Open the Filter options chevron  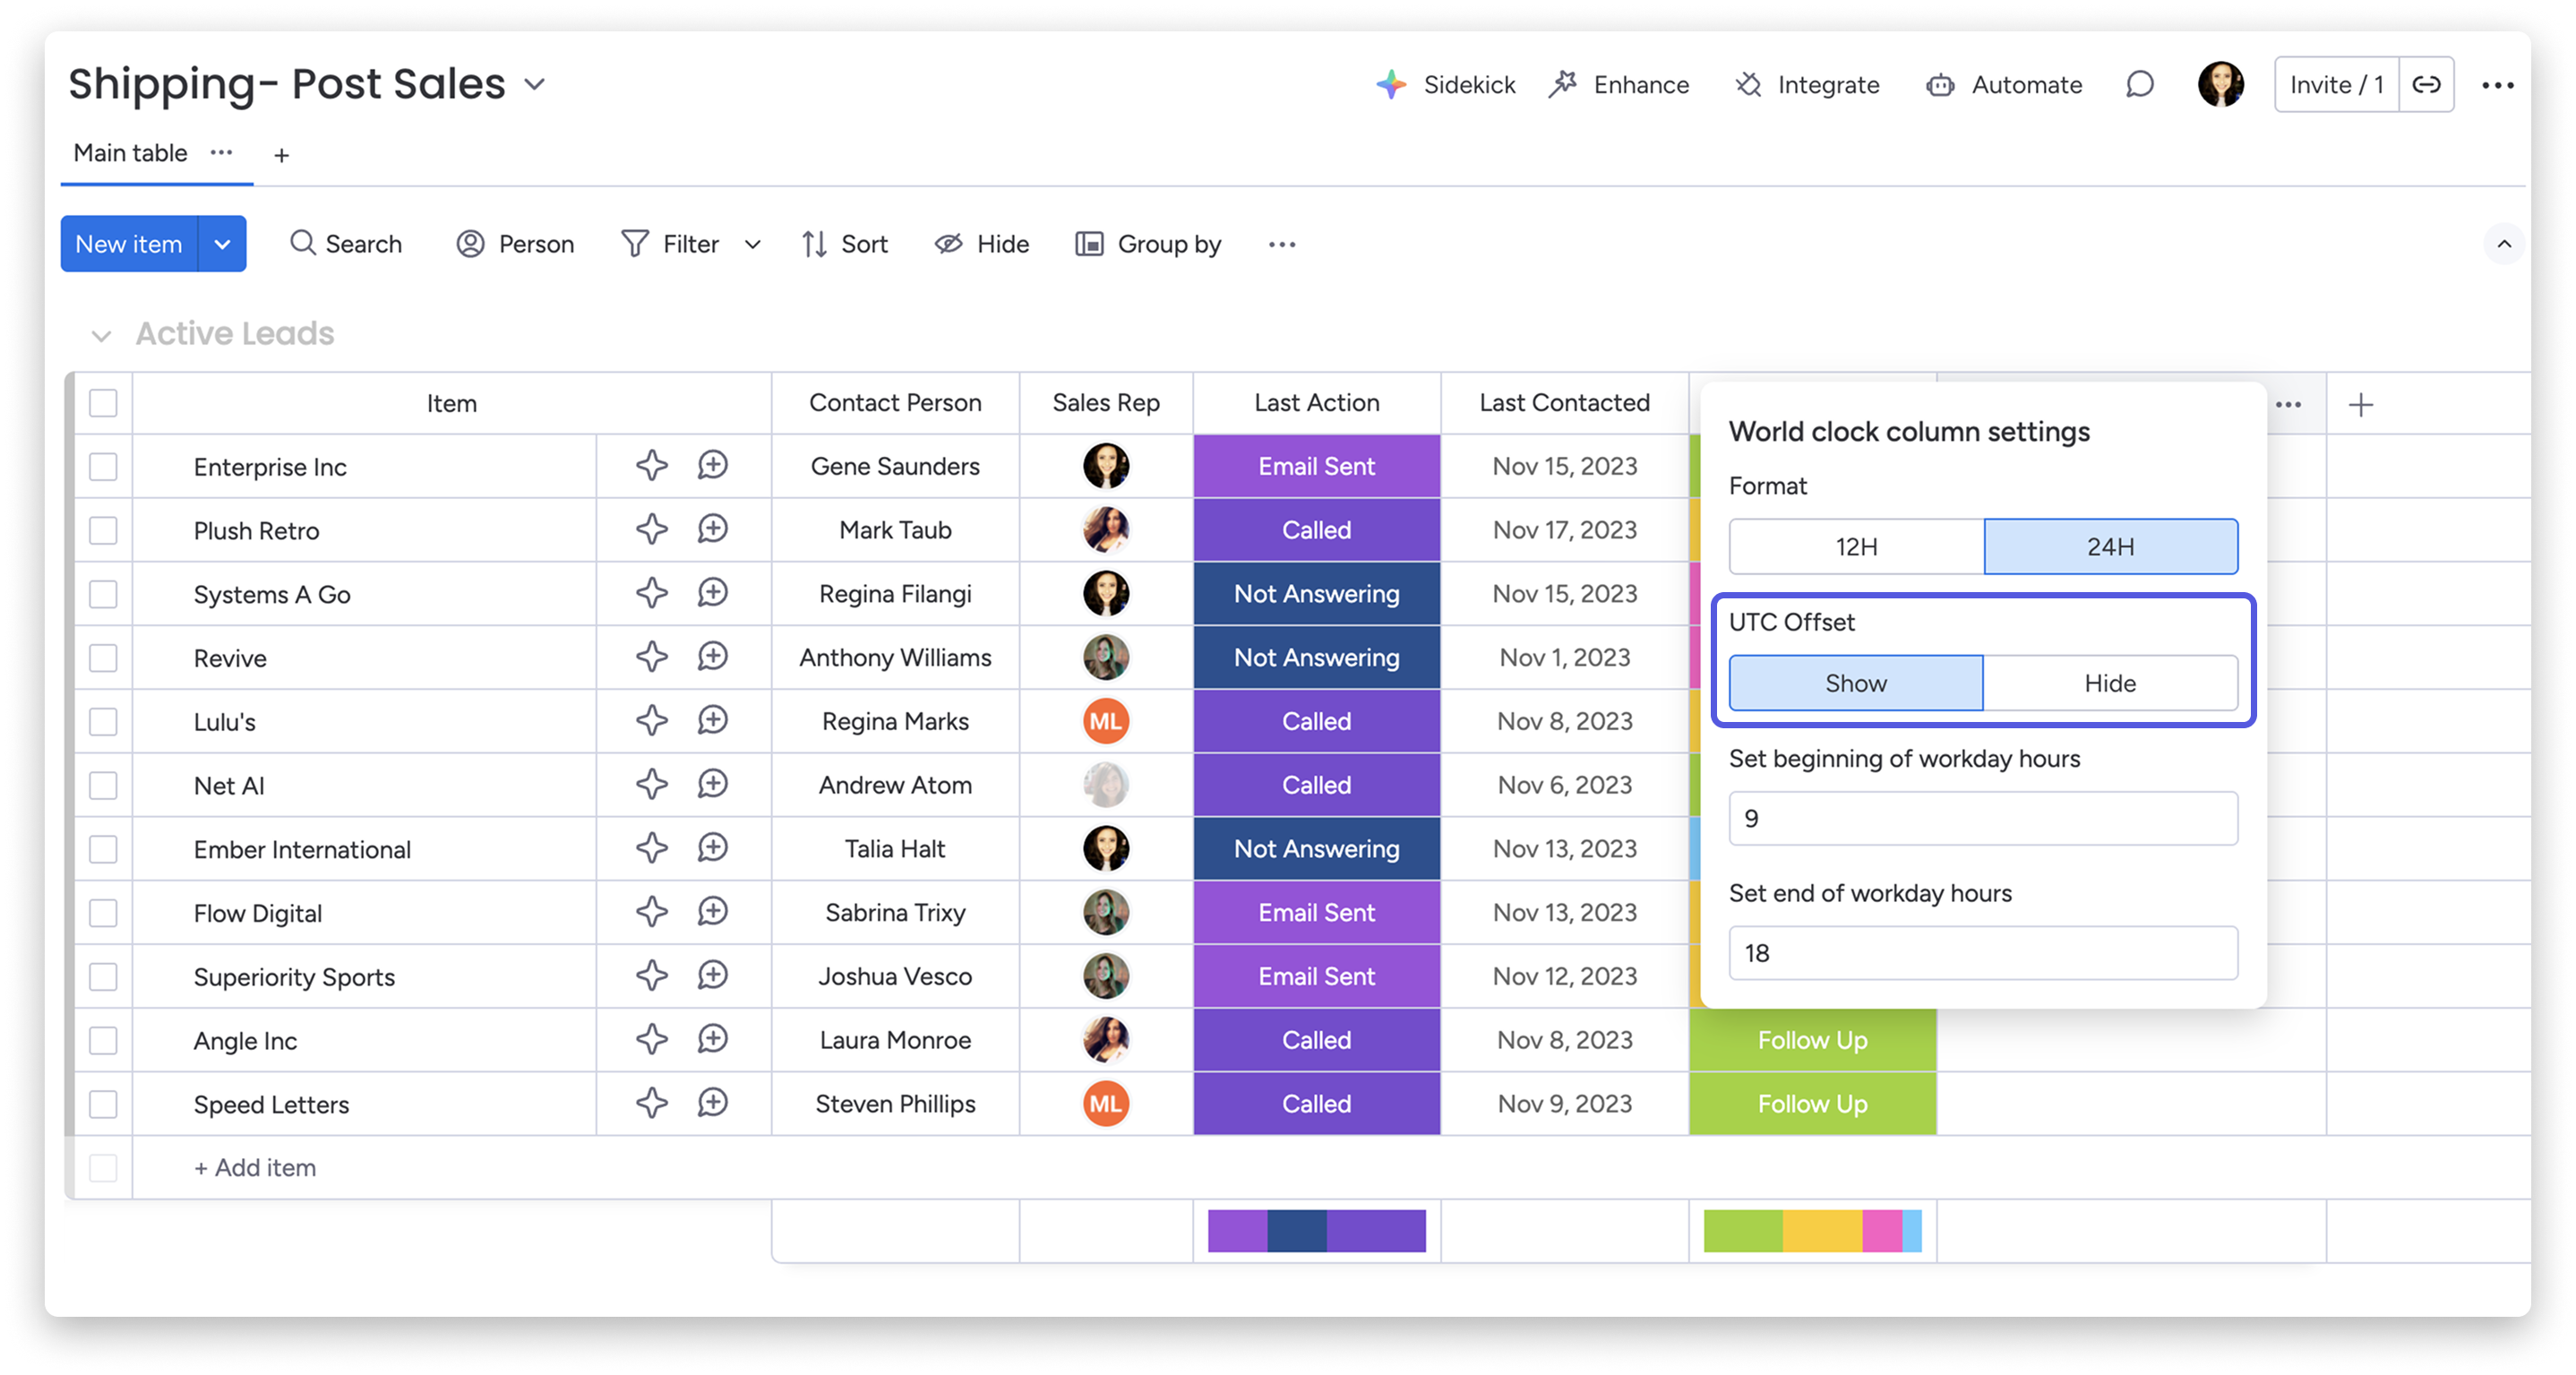pos(753,244)
